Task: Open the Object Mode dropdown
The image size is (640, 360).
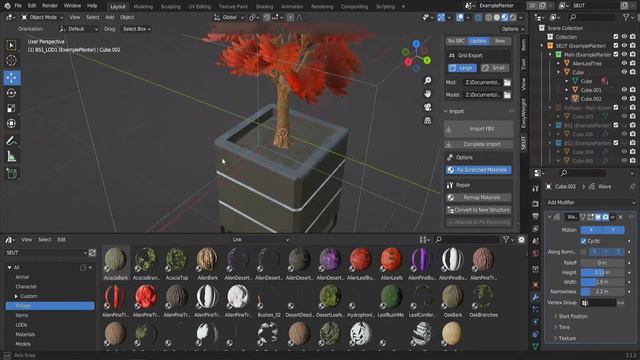Action: pos(42,18)
